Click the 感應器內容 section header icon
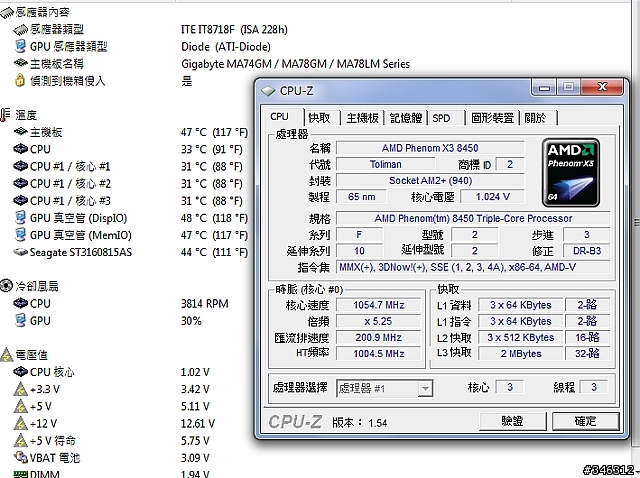The image size is (640, 478). point(7,13)
